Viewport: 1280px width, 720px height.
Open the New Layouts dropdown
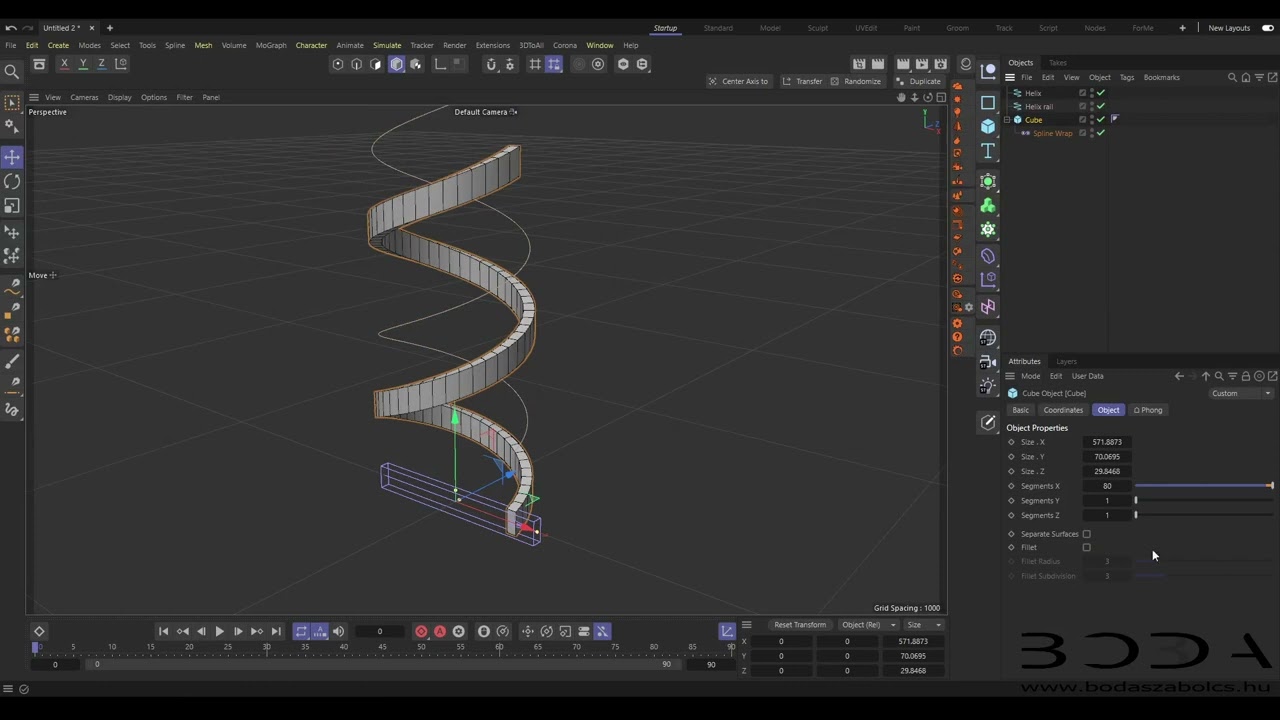tap(1229, 28)
